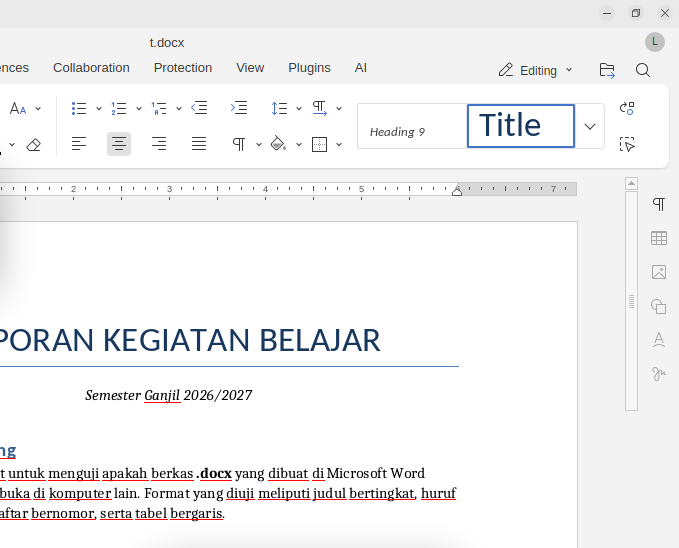Open paragraph settings in right sidebar
Image resolution: width=679 pixels, height=548 pixels.
coord(659,204)
